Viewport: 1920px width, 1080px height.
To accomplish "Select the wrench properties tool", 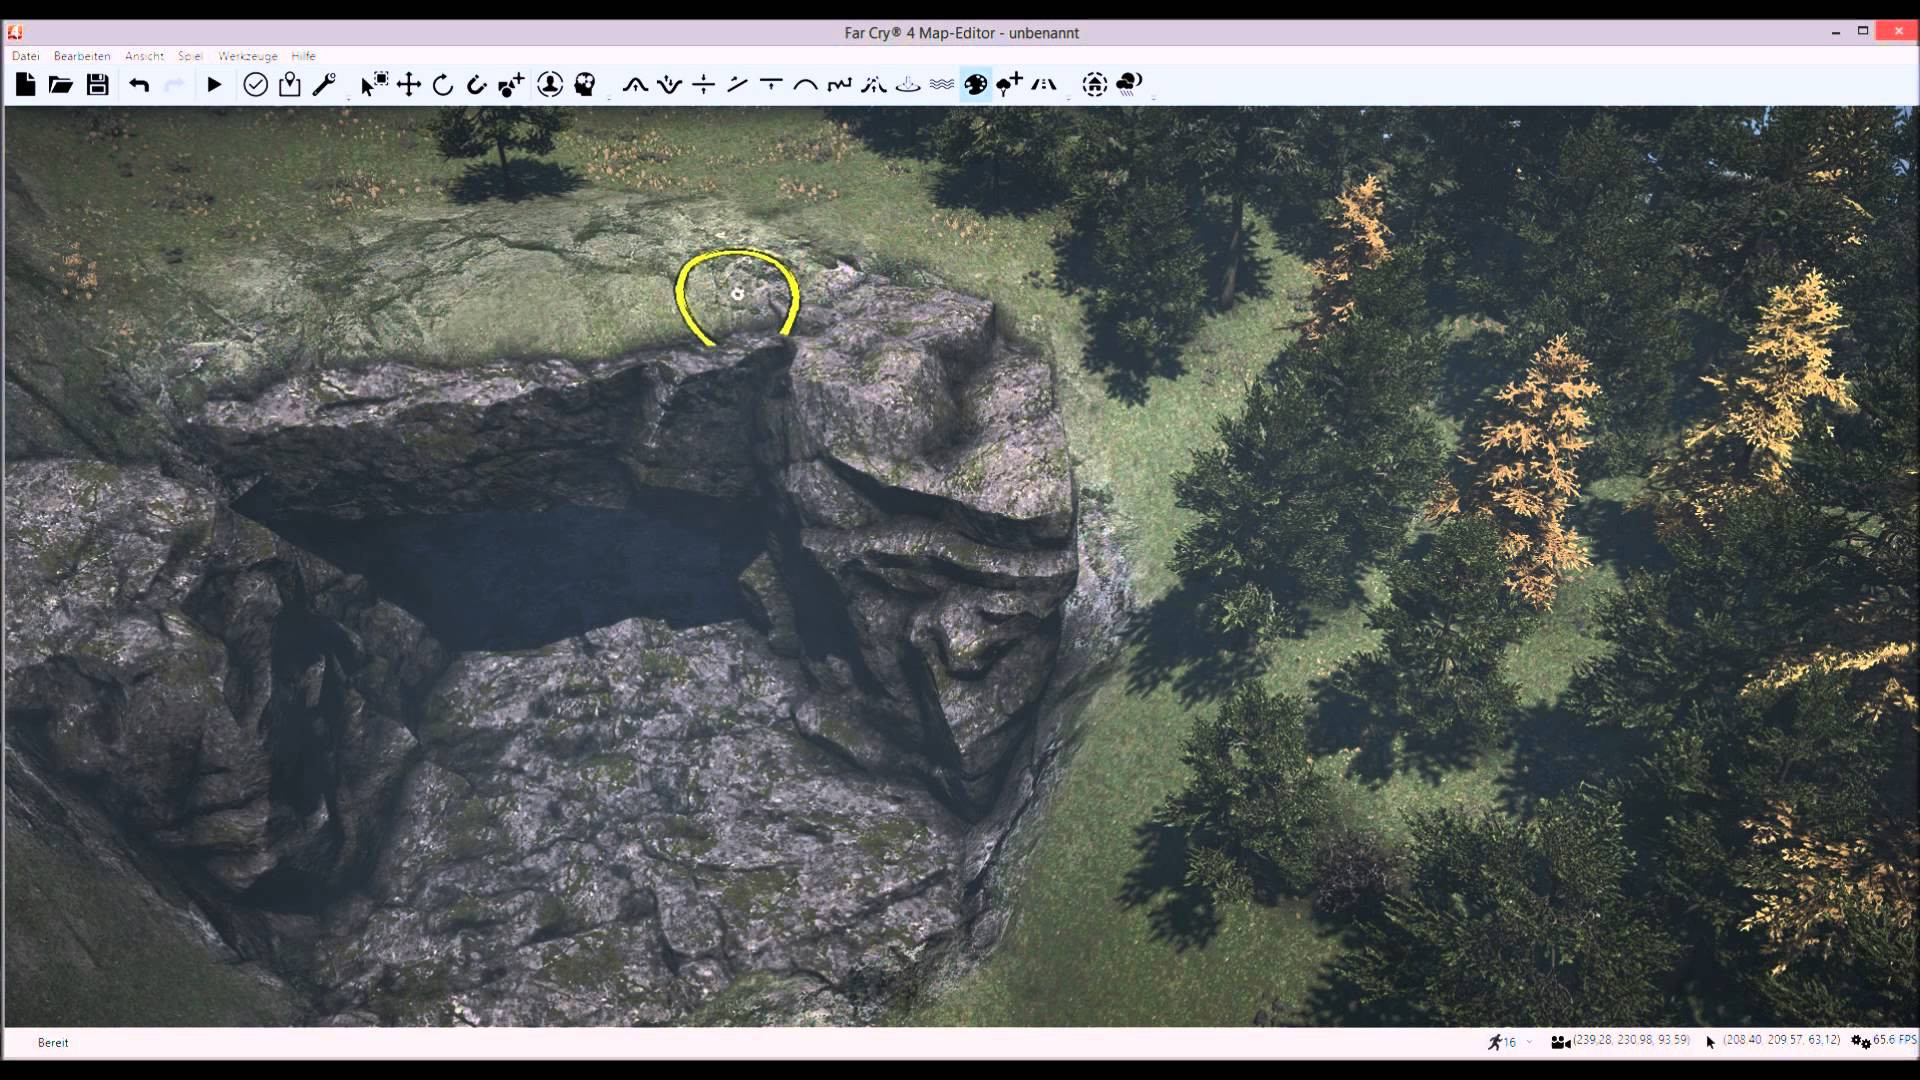I will [323, 85].
